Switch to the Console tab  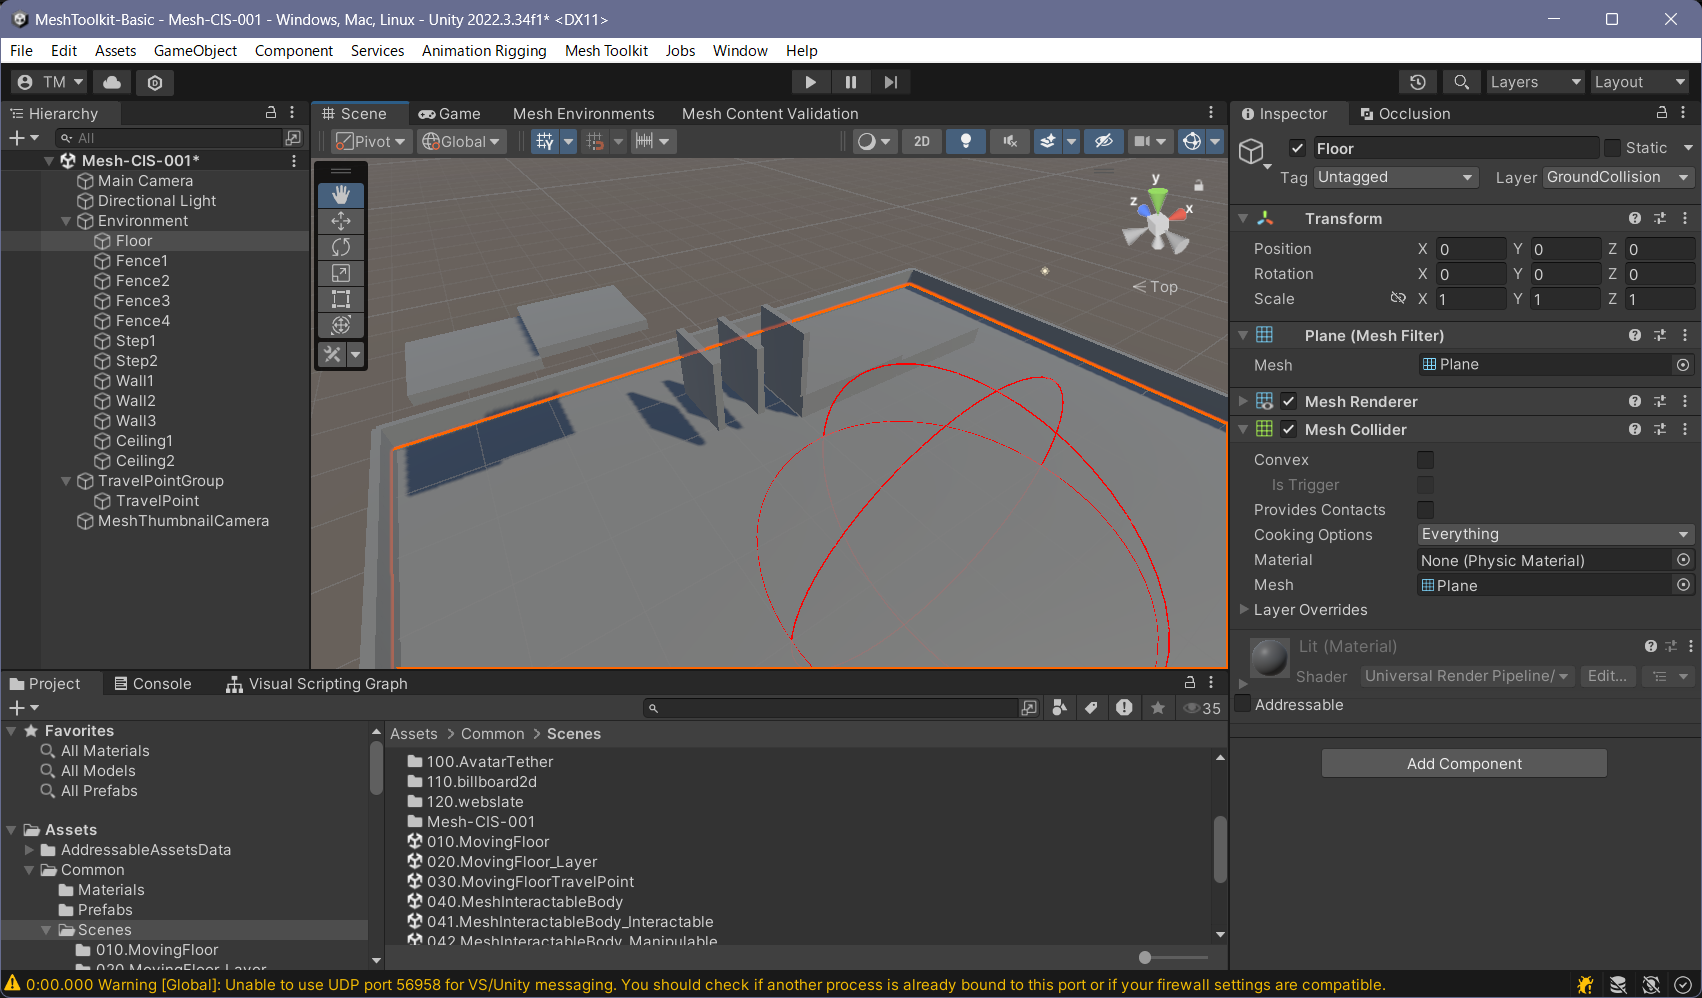pyautogui.click(x=153, y=684)
